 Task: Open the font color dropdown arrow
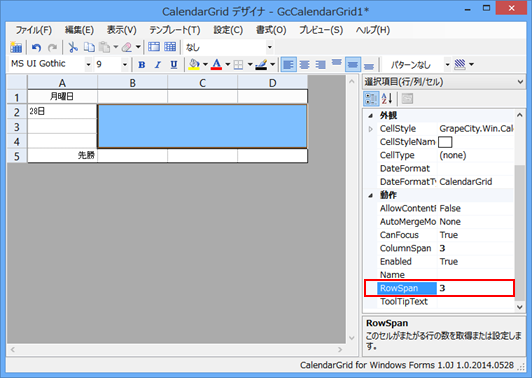(x=228, y=64)
